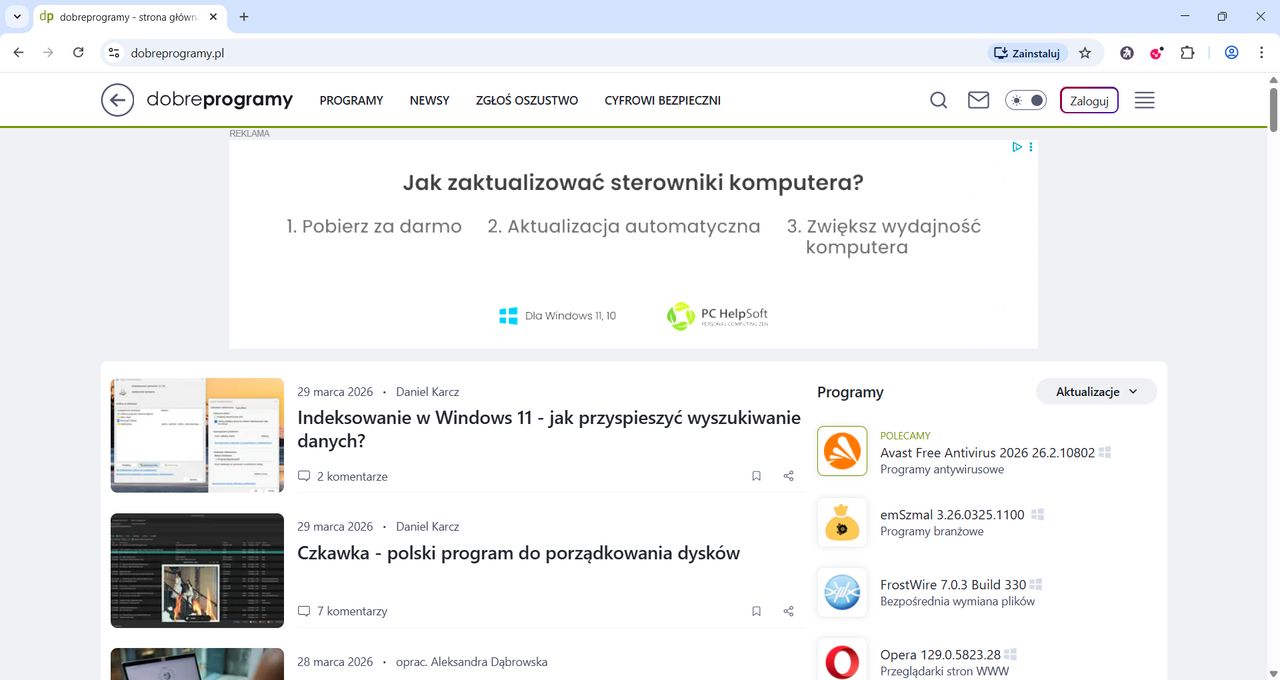Viewport: 1280px width, 680px height.
Task: Click the Programy branżowe category text
Action: 932,531
